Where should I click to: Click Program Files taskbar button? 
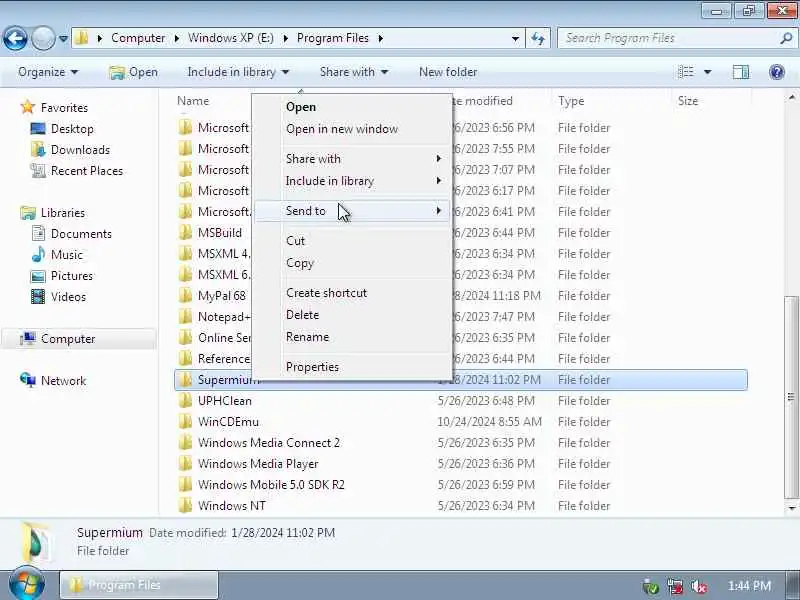(x=139, y=585)
